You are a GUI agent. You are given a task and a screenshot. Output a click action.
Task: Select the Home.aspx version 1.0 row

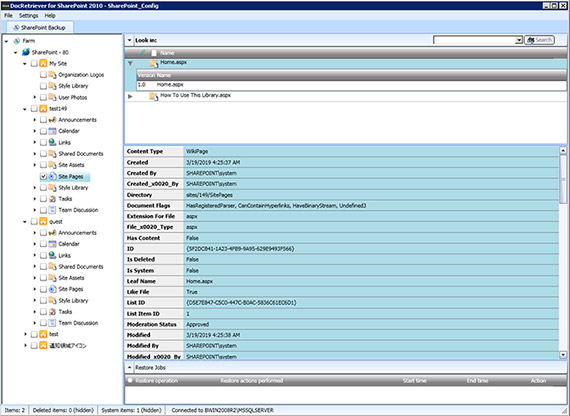pyautogui.click(x=352, y=85)
